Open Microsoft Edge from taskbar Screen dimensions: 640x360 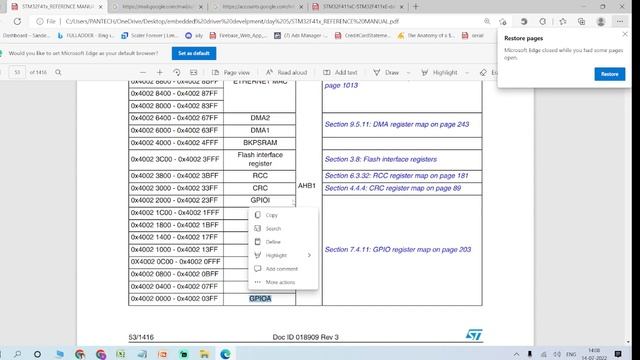[x=225, y=354]
